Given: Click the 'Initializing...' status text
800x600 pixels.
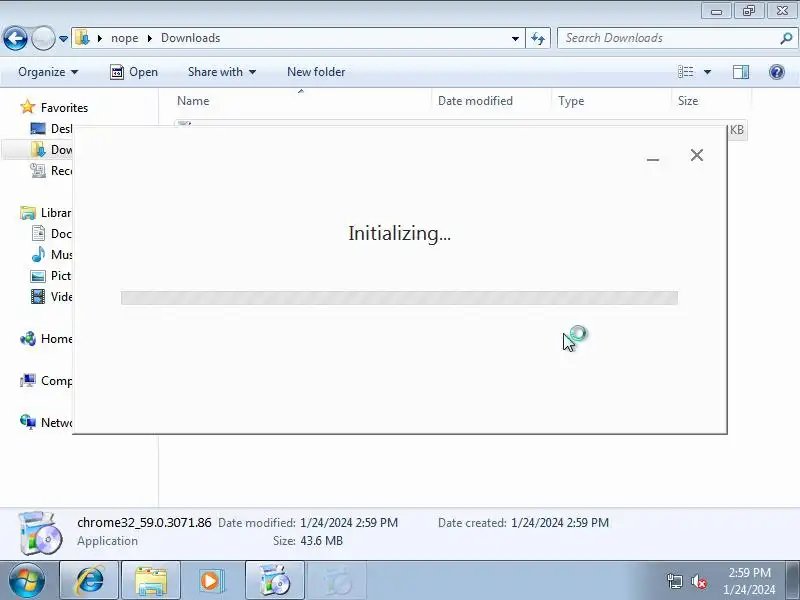Looking at the screenshot, I should pyautogui.click(x=399, y=233).
